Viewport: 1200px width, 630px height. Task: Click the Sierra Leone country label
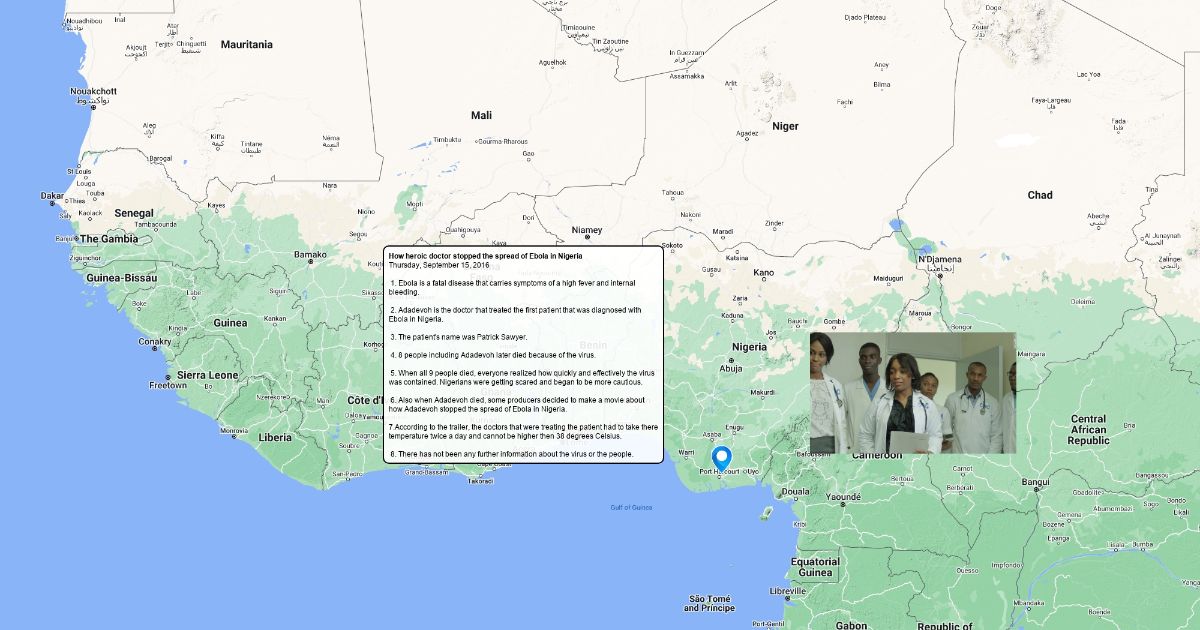208,375
